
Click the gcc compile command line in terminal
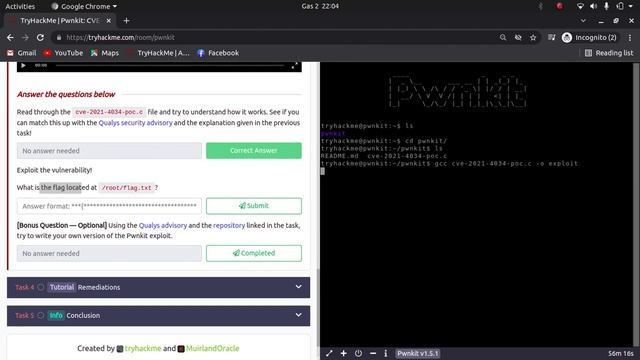pyautogui.click(x=449, y=164)
